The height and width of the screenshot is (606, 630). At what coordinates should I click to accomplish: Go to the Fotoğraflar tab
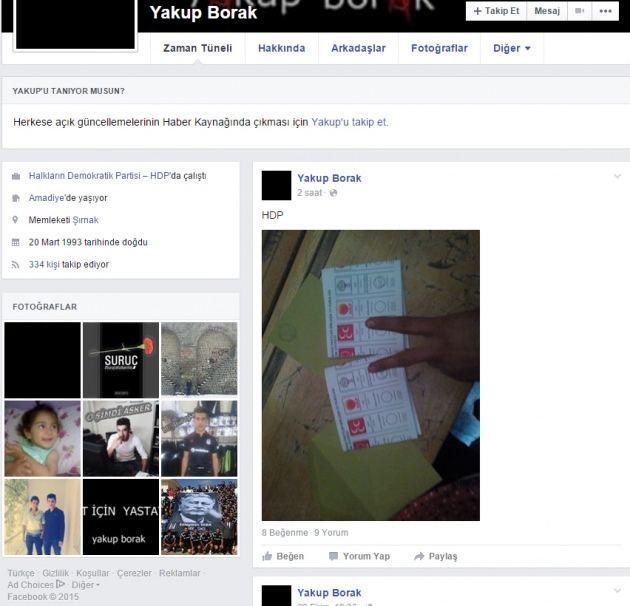pyautogui.click(x=439, y=48)
